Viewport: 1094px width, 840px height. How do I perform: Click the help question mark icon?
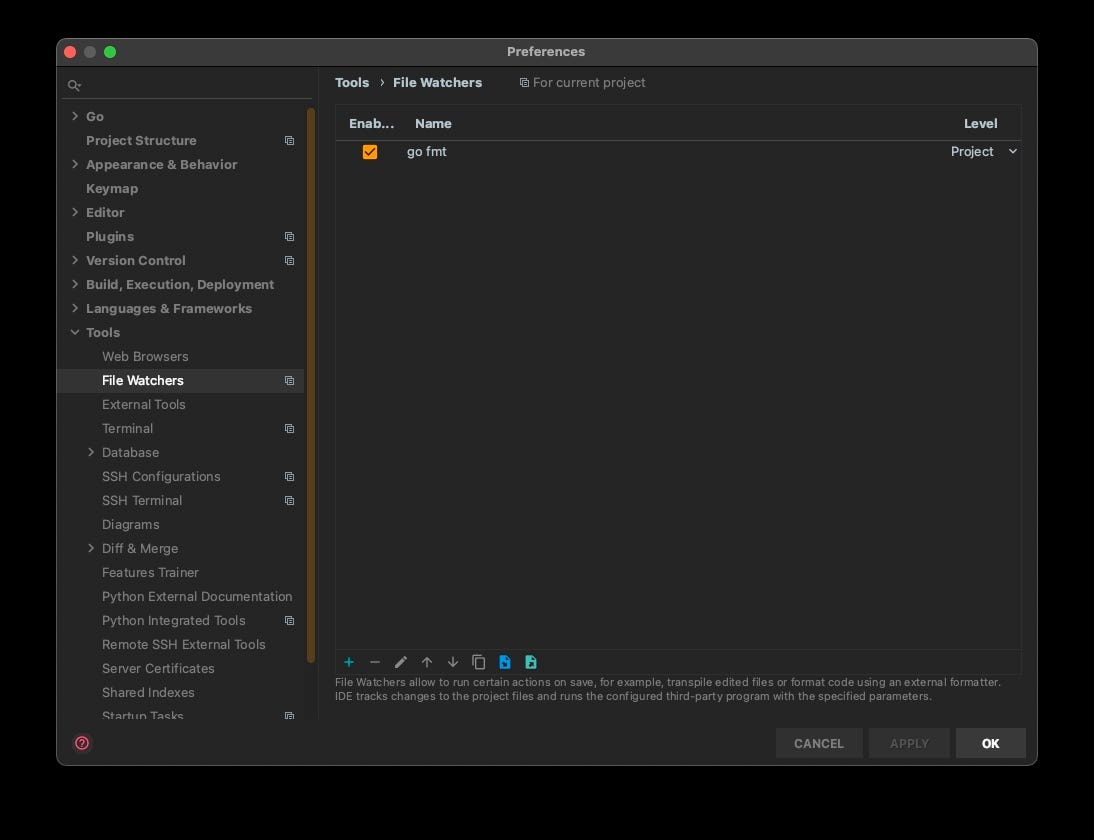pos(81,743)
